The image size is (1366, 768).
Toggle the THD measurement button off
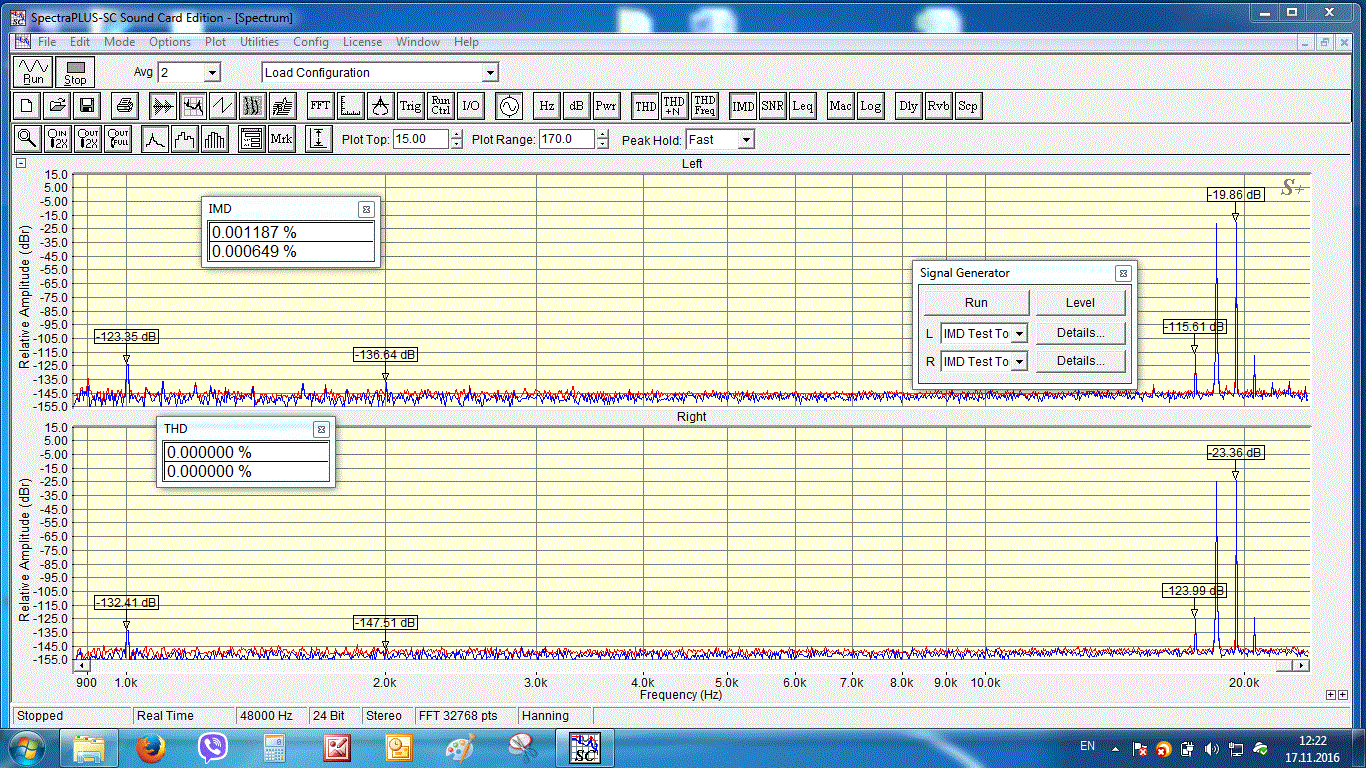click(x=646, y=106)
